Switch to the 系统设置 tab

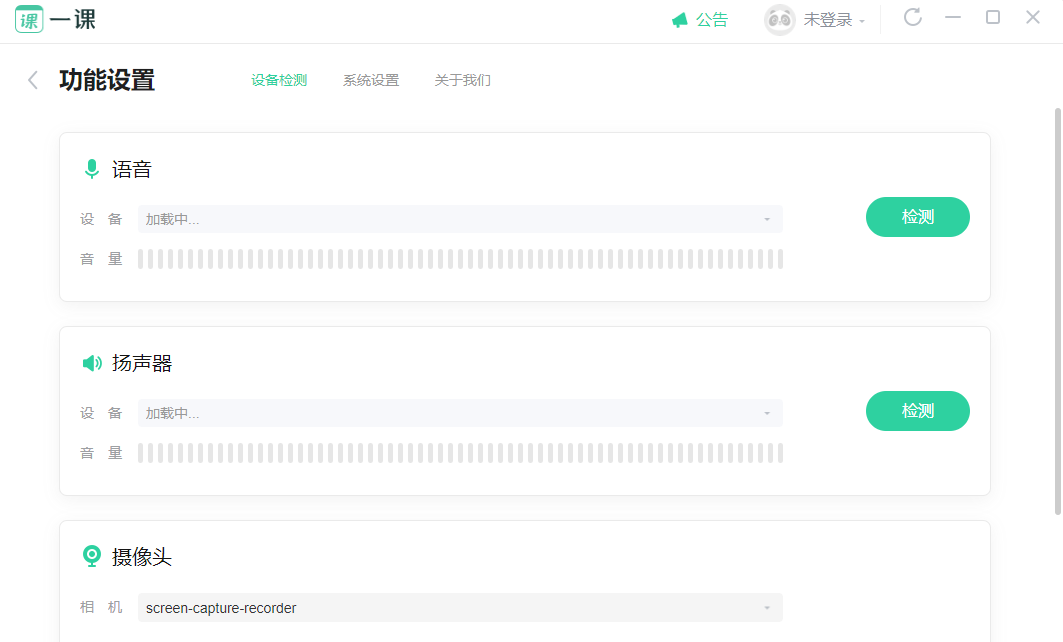(x=371, y=80)
